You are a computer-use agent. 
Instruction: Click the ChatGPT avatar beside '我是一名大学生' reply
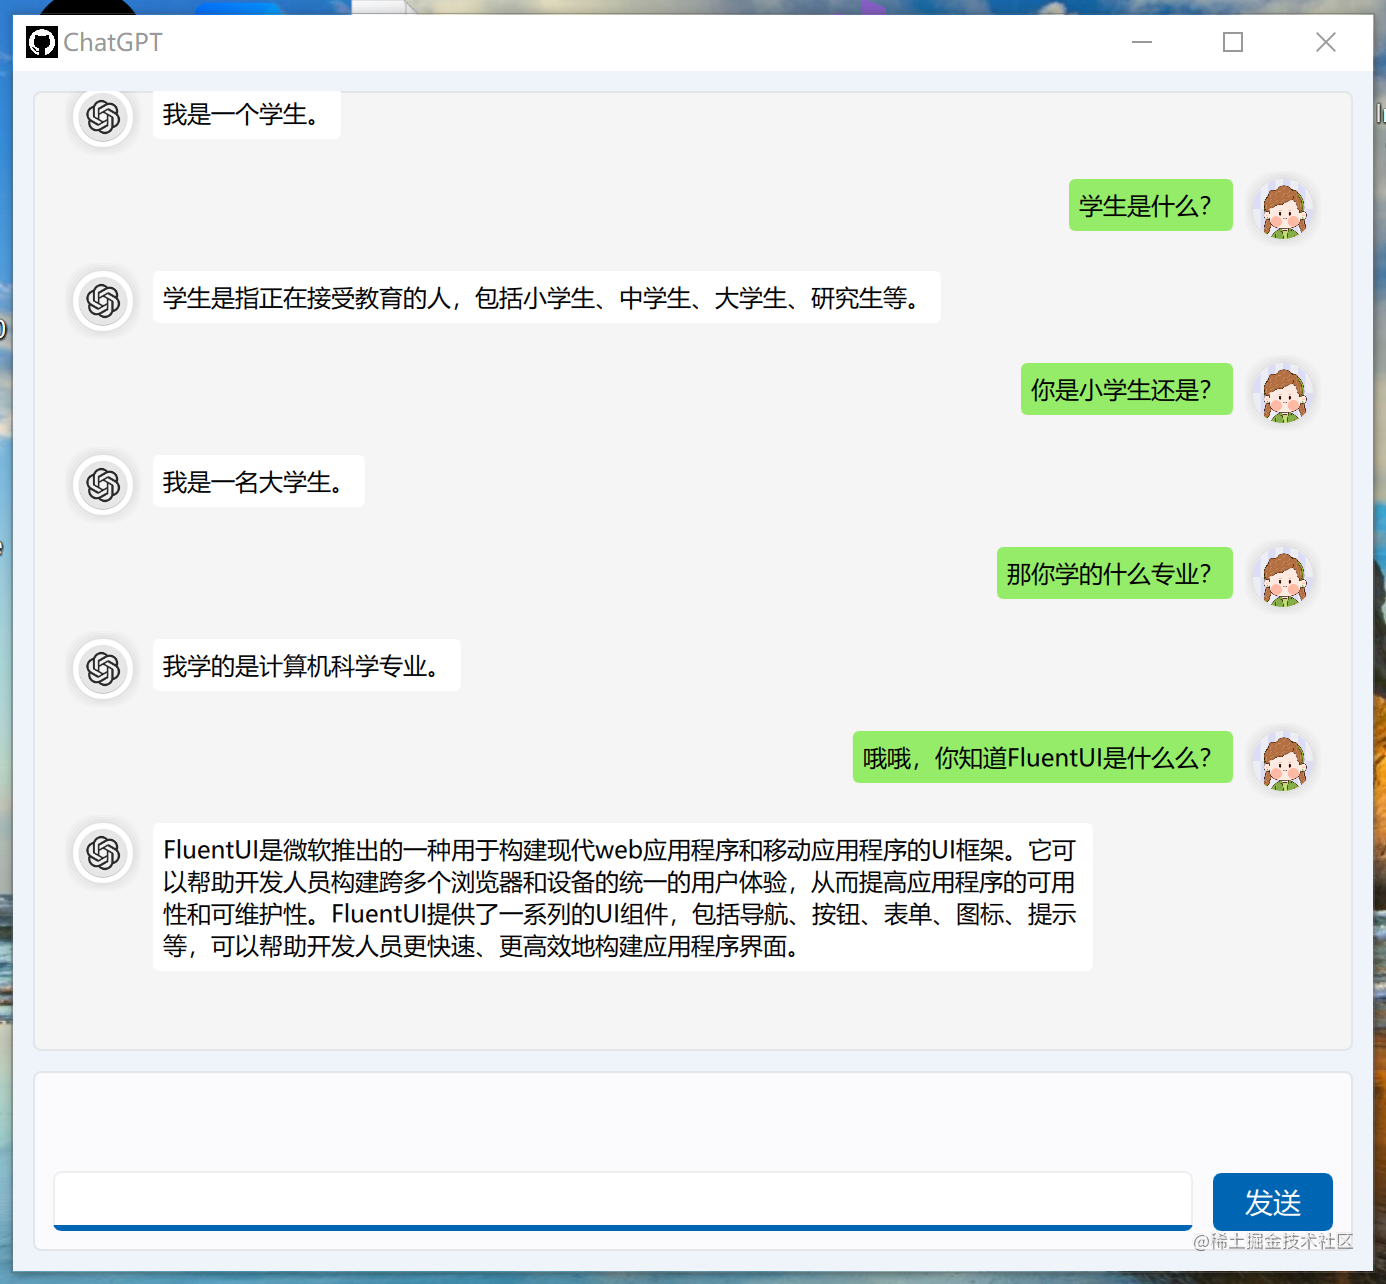[x=103, y=485]
